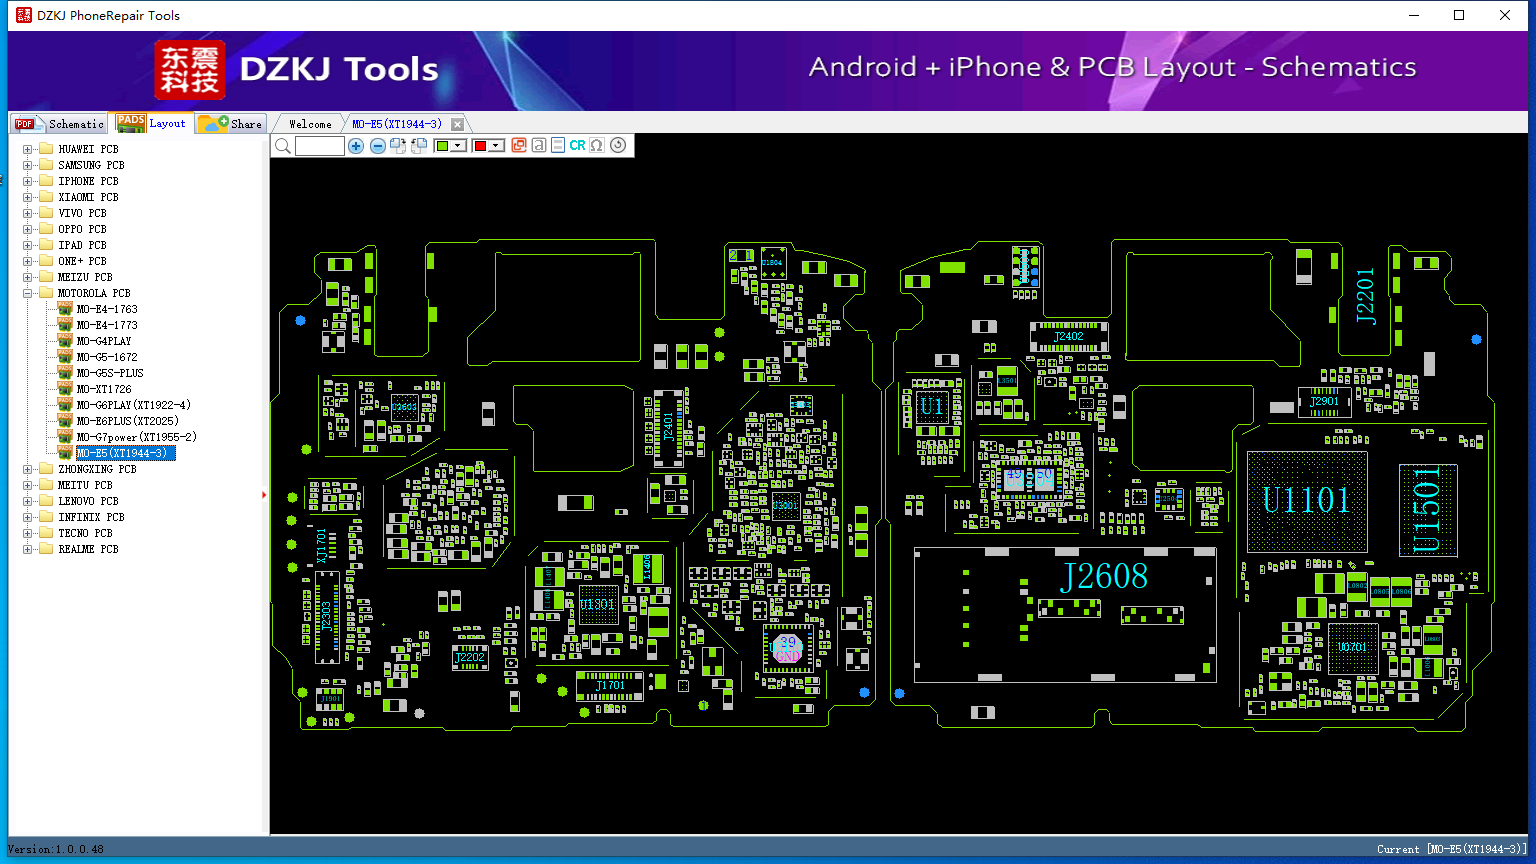Open the MO-G4PLAY layout file
Screen dimensions: 1536x864
click(x=104, y=341)
